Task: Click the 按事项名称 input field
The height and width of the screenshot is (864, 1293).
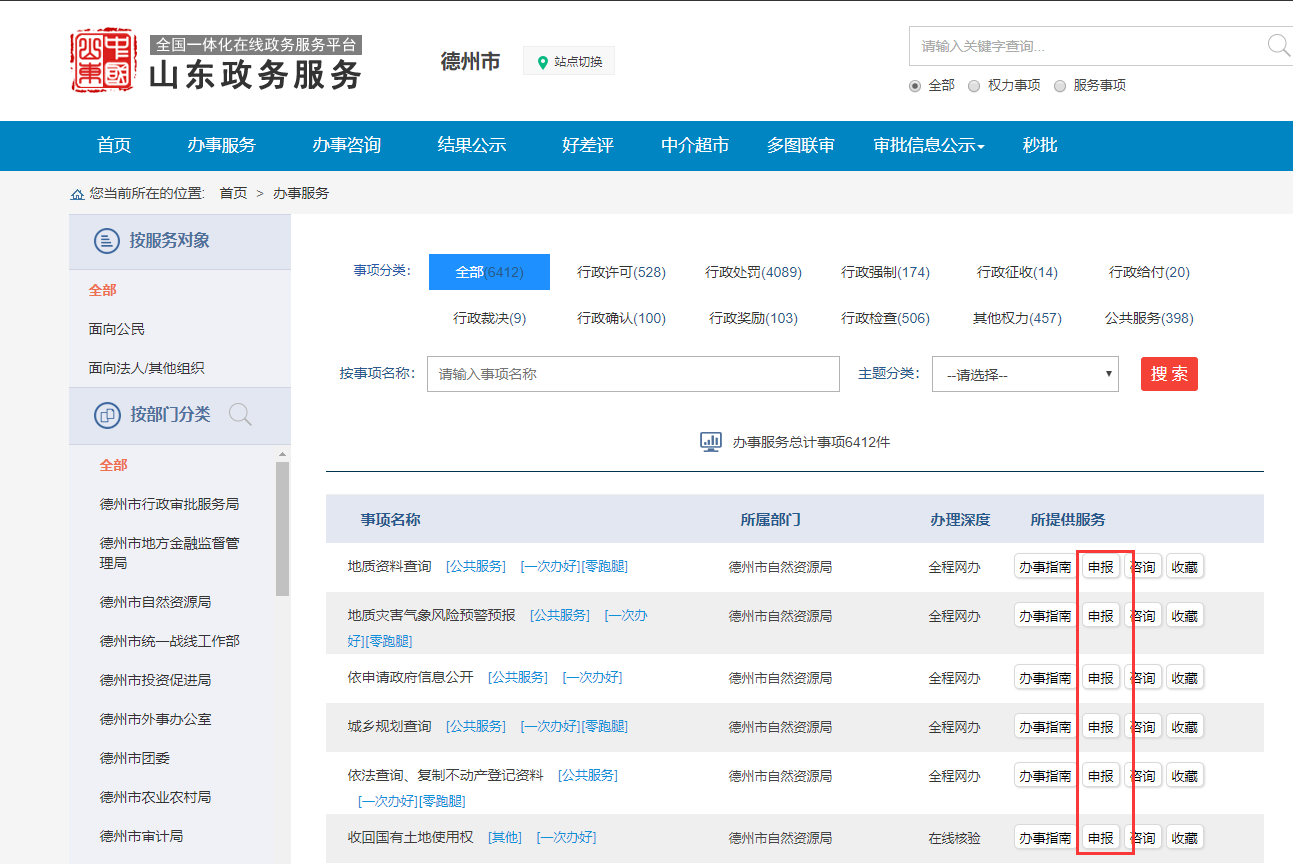Action: point(633,374)
